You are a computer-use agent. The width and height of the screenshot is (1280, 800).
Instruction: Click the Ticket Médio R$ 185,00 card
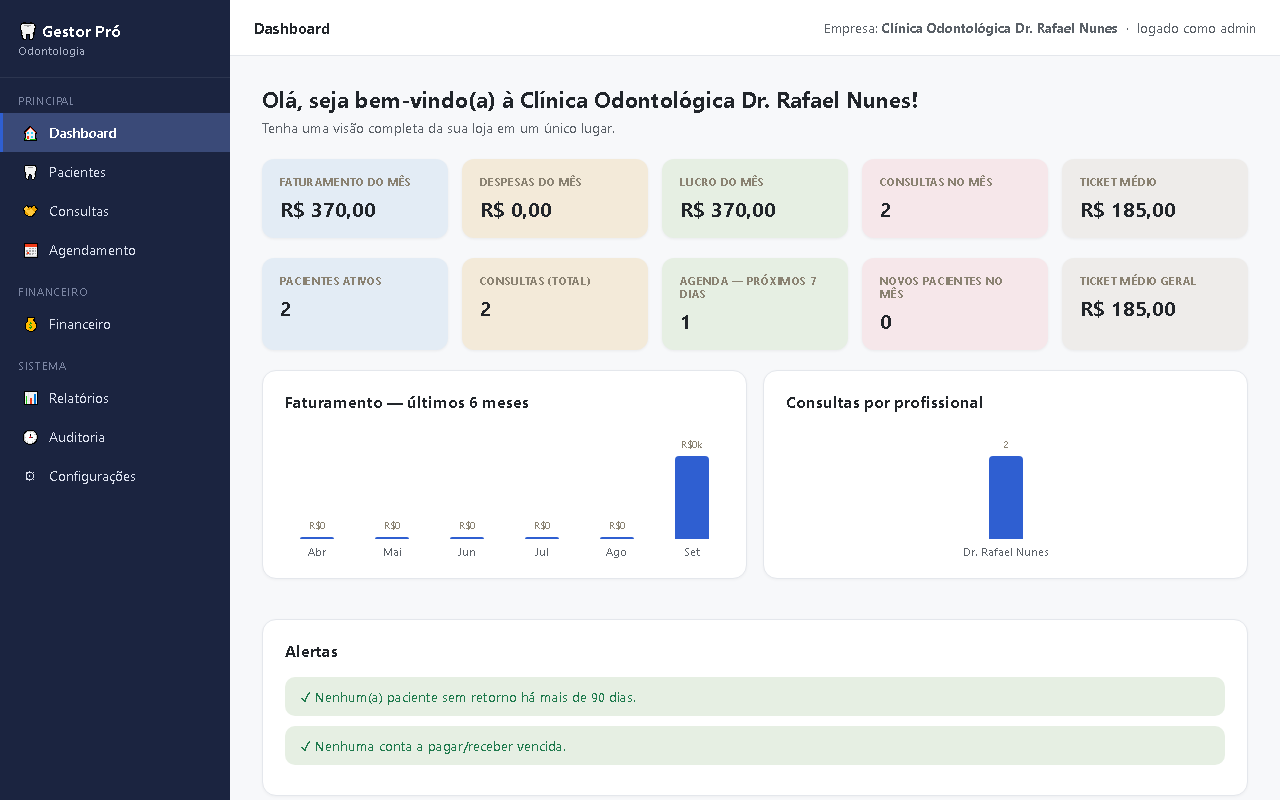1155,198
